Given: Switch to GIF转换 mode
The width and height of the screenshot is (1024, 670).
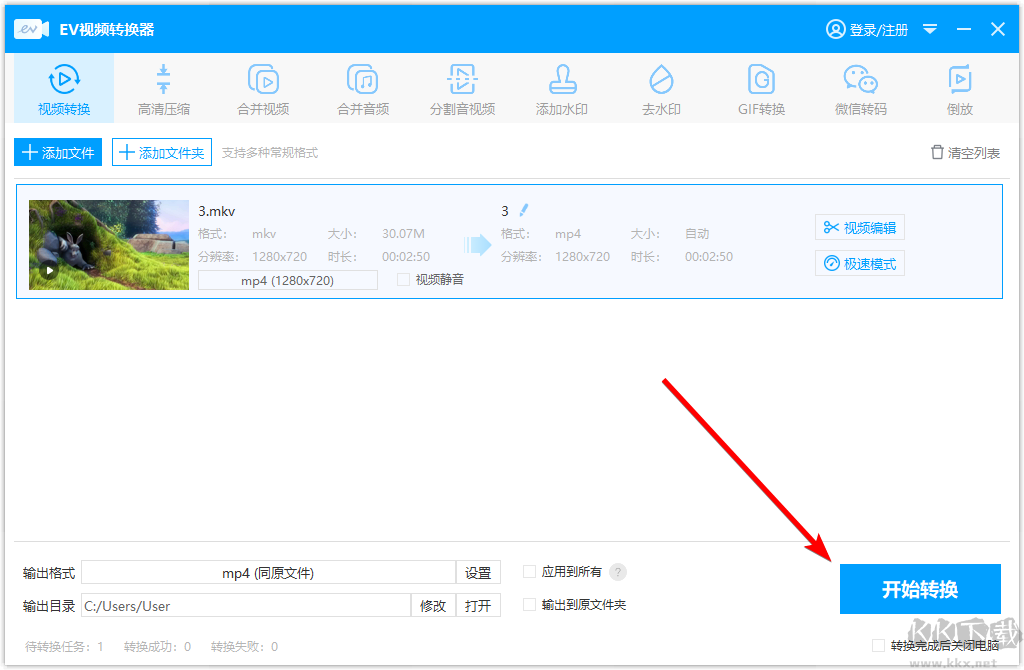Looking at the screenshot, I should coord(761,88).
